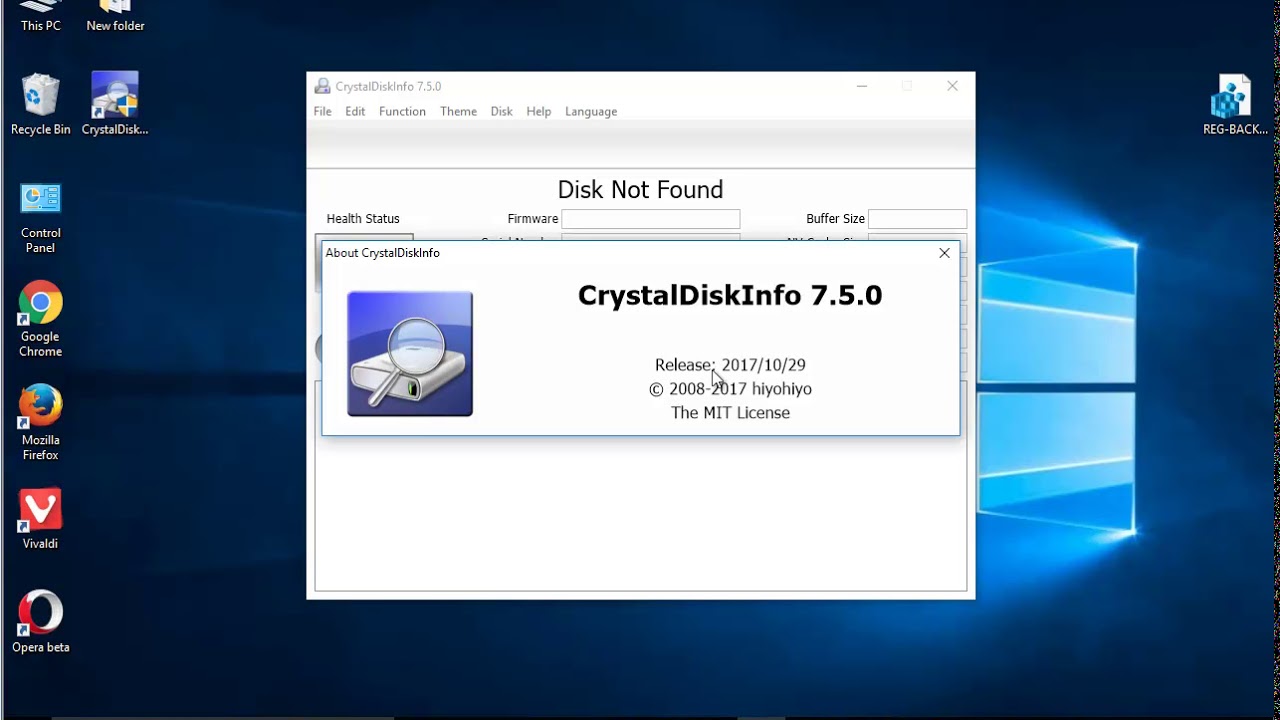Open the Edit menu

(355, 111)
